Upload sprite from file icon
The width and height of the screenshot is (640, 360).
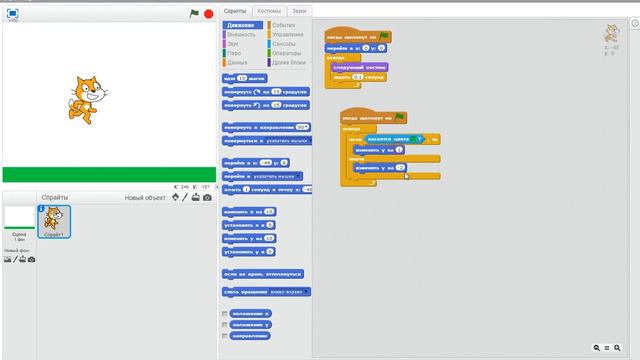point(196,197)
